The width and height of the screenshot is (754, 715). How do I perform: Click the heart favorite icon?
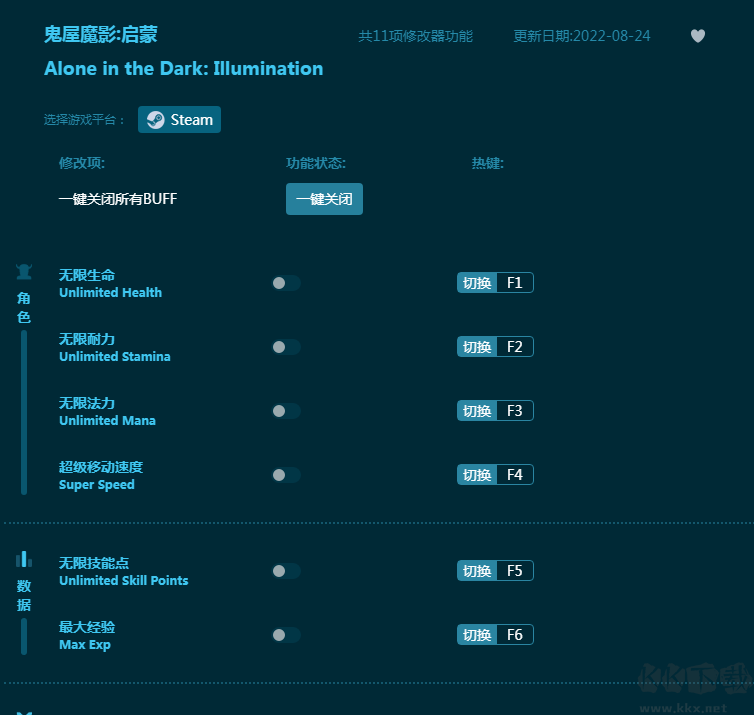point(698,36)
